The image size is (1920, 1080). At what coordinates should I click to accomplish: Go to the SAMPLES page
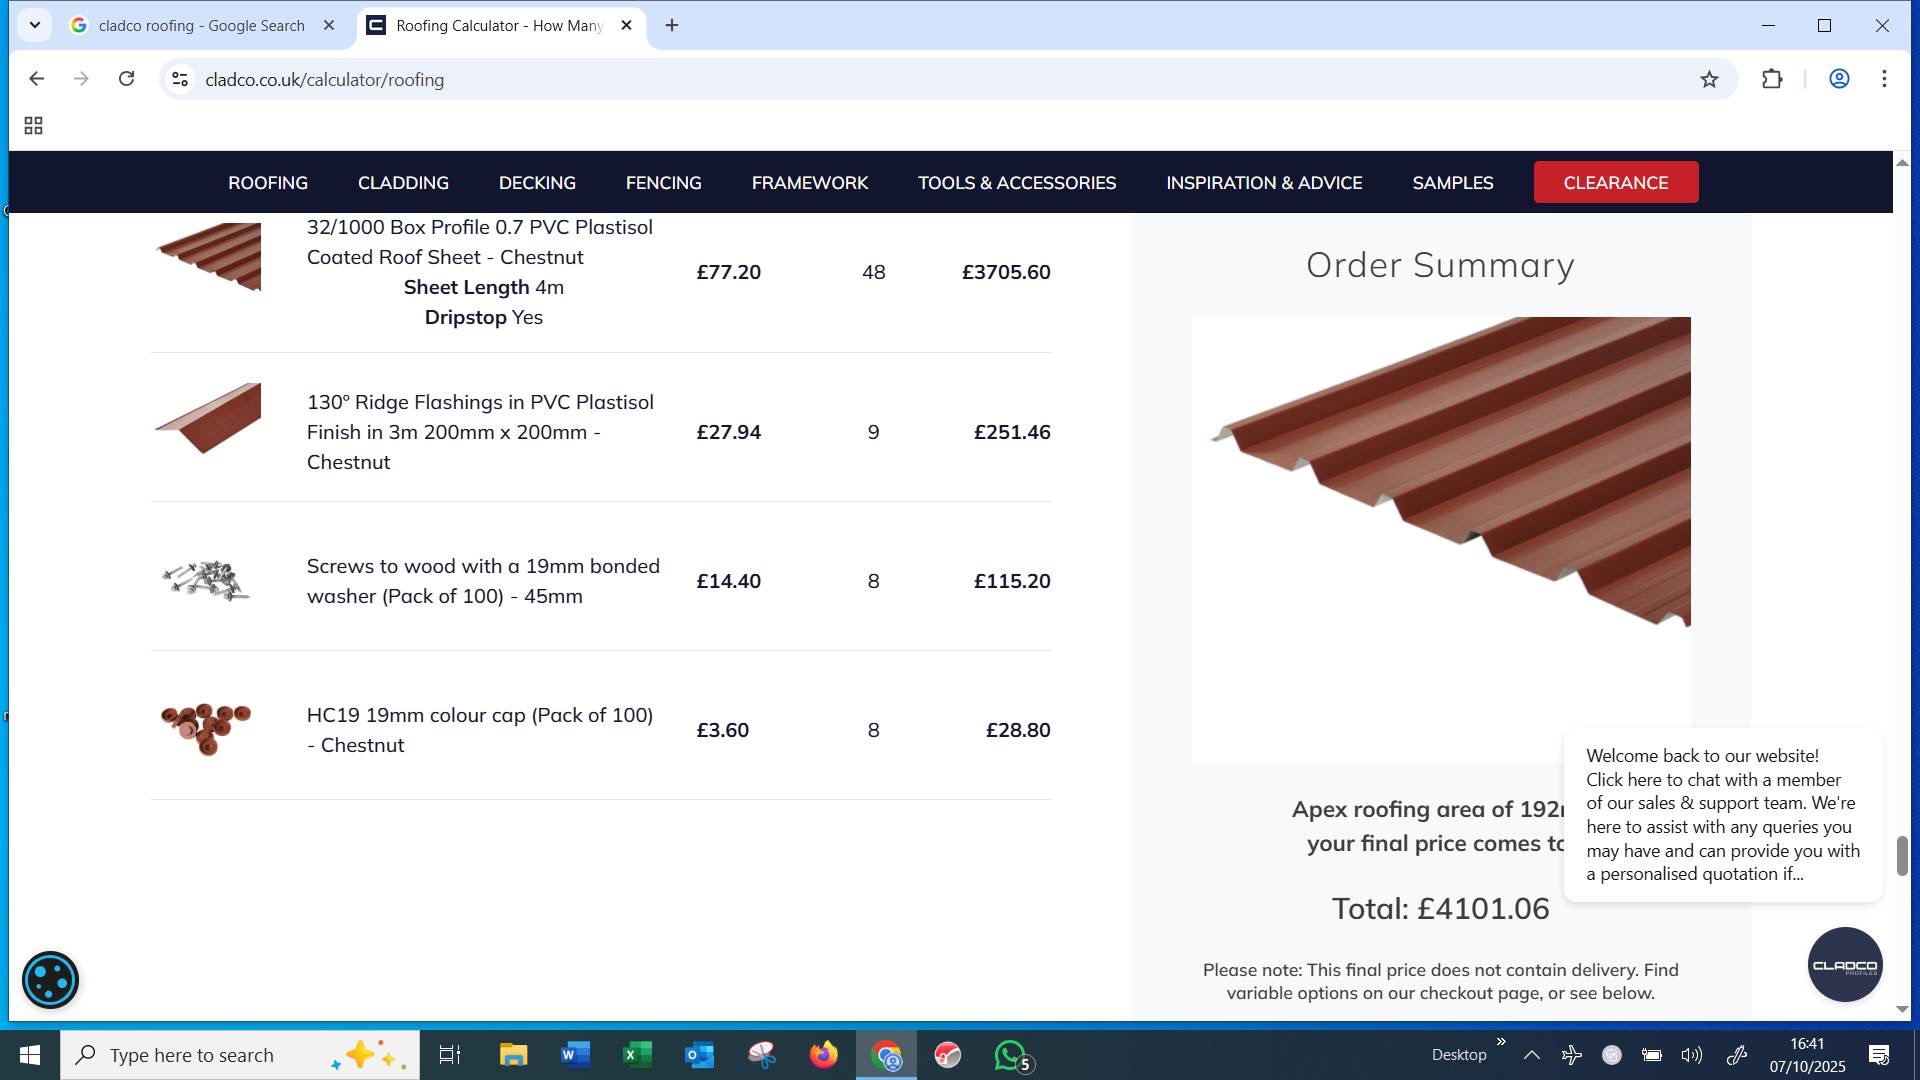[x=1453, y=183]
